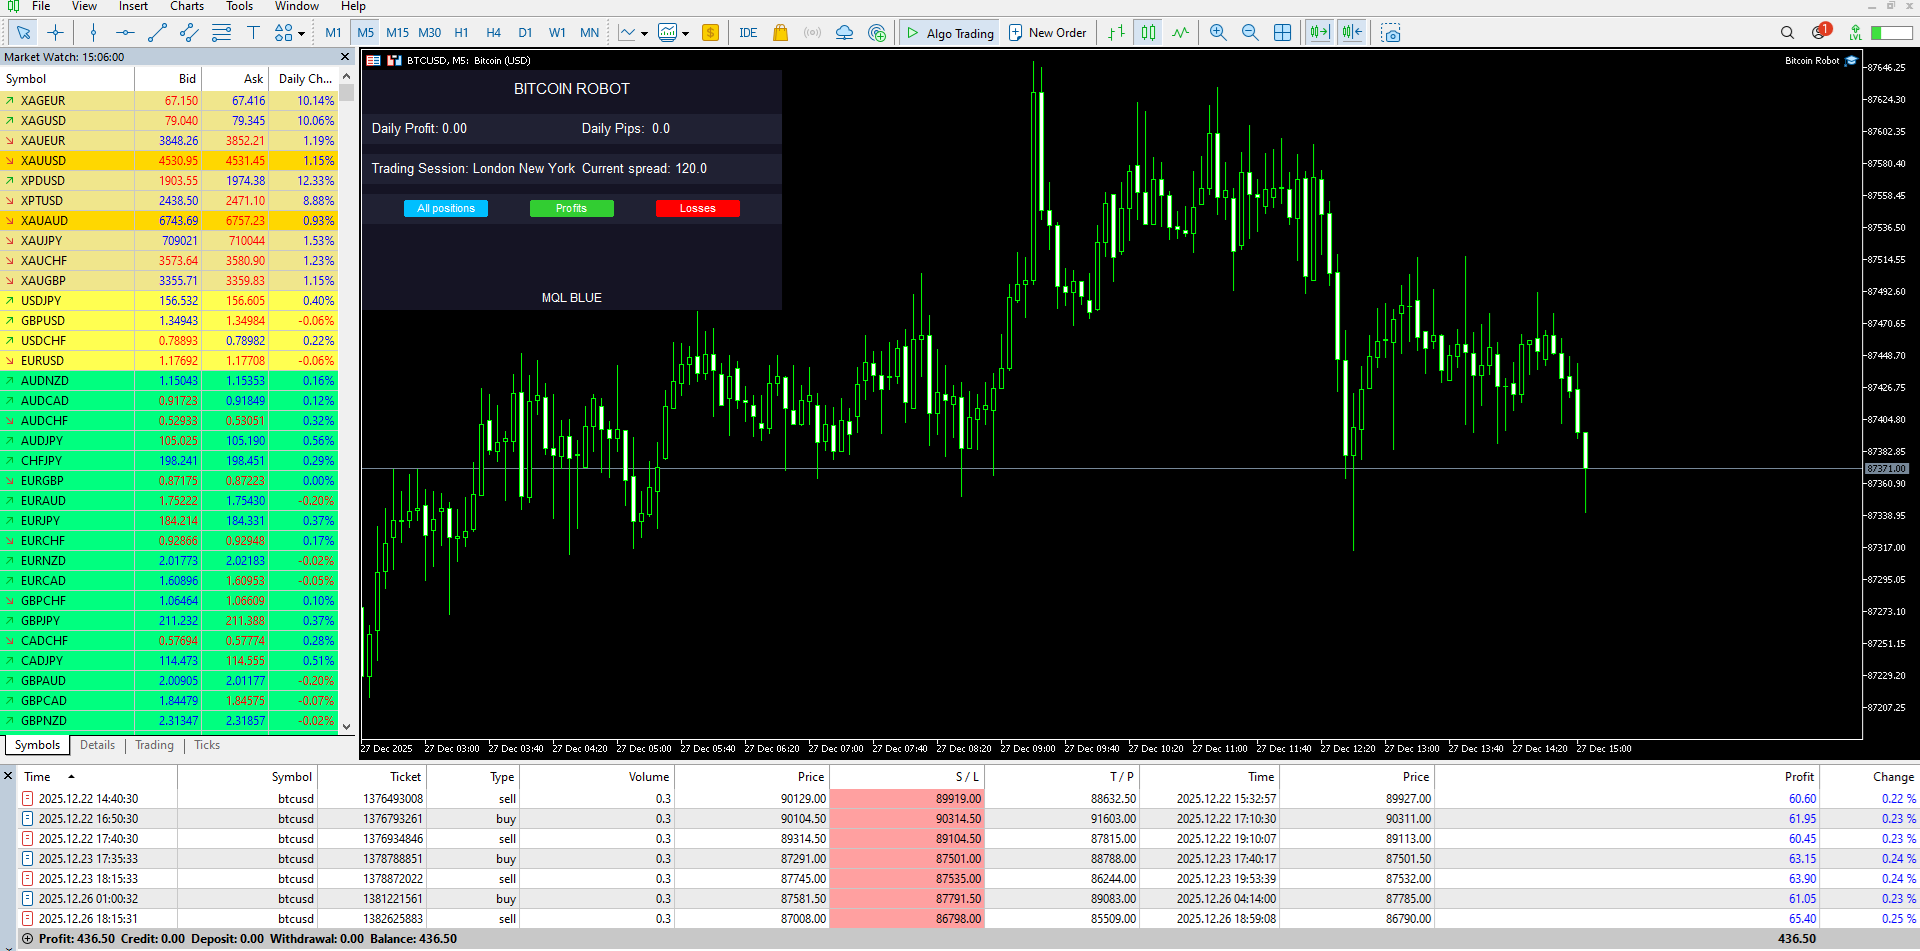Image resolution: width=1920 pixels, height=951 pixels.
Task: Click the red Losses button
Action: pyautogui.click(x=698, y=208)
